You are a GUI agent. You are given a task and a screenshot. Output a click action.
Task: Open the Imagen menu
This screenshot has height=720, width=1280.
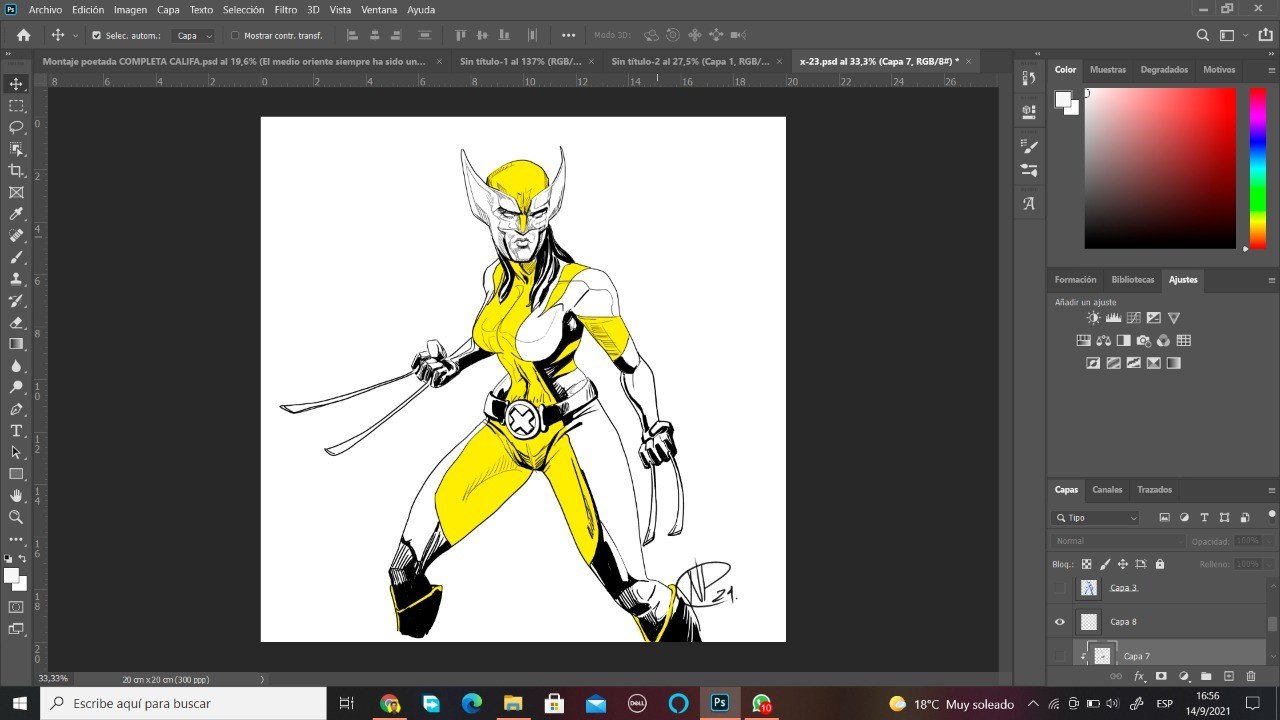[x=130, y=9]
